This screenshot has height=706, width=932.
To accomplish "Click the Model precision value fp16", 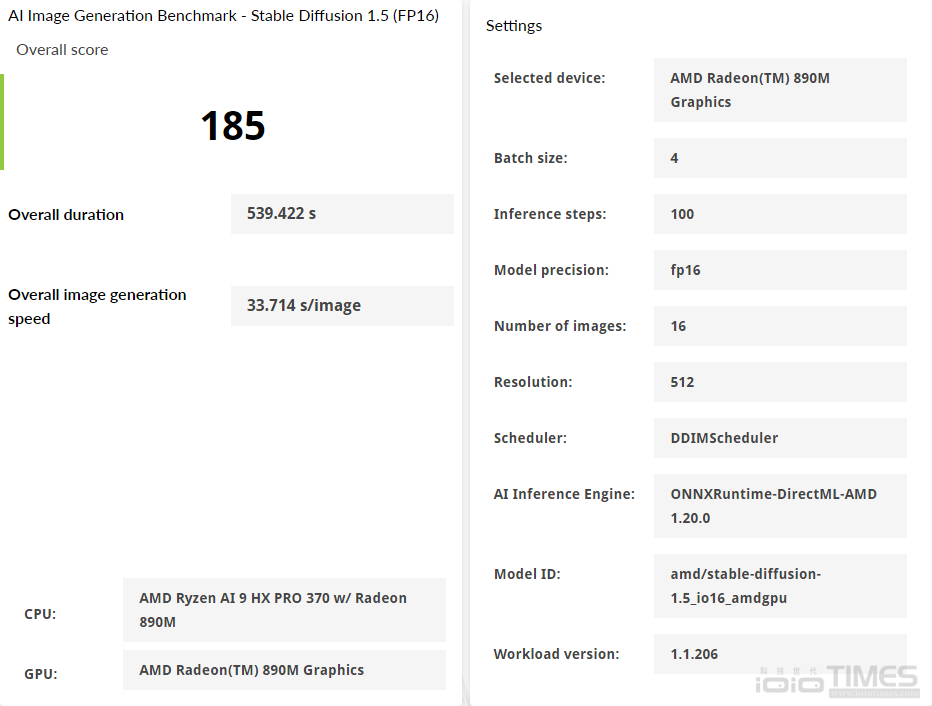I will [x=780, y=270].
